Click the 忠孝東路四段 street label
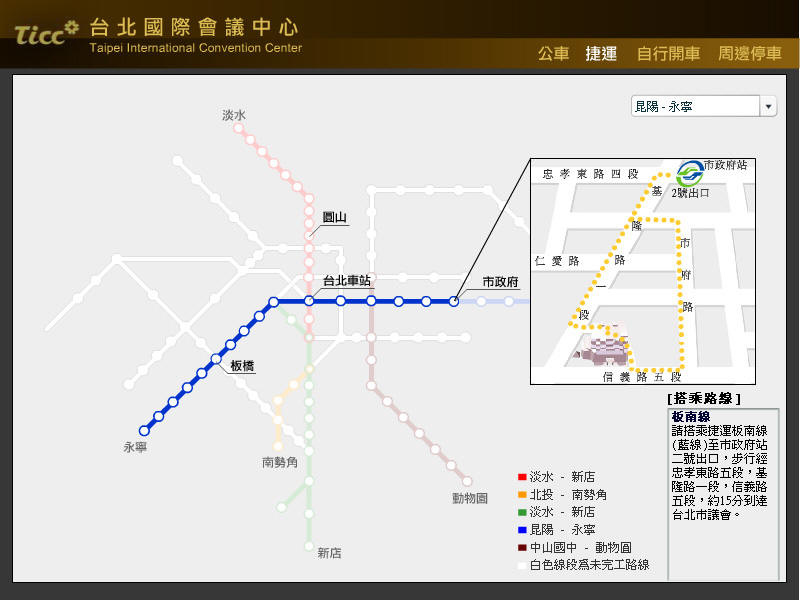Image resolution: width=800 pixels, height=600 pixels. (590, 174)
